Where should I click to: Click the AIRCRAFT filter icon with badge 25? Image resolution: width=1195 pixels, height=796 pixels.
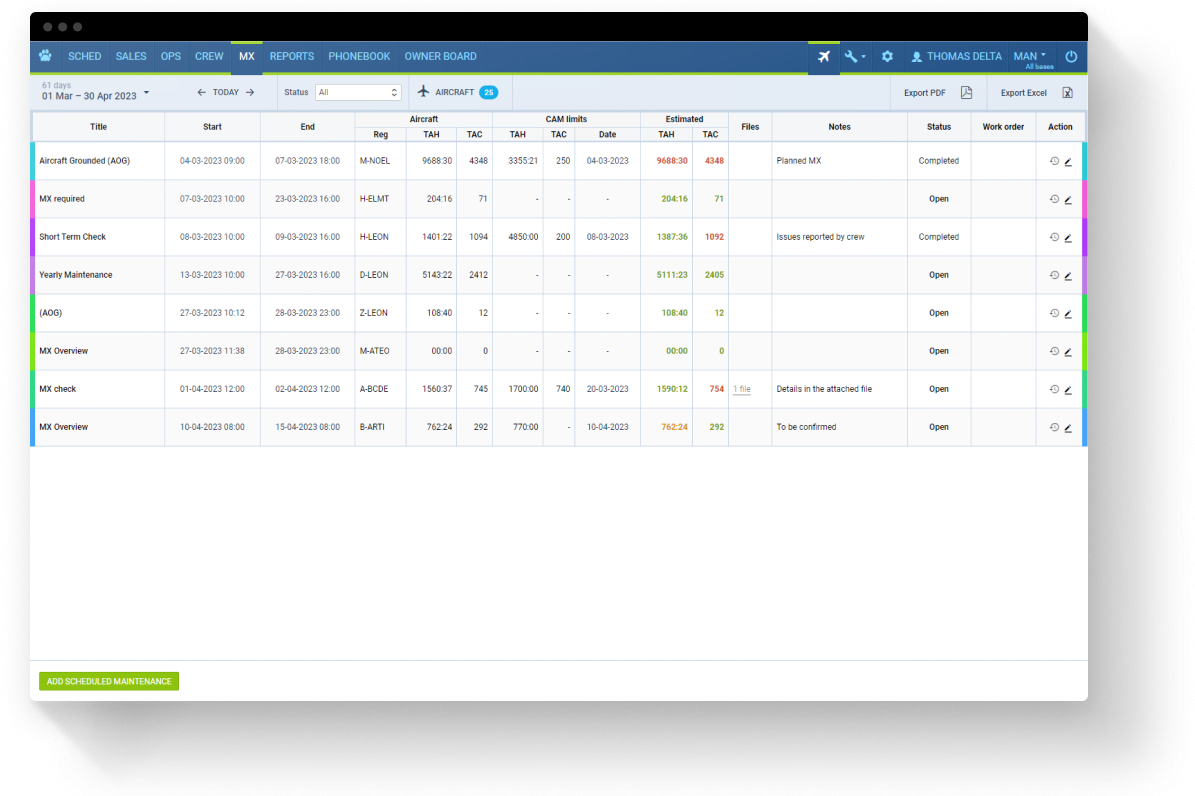point(423,91)
